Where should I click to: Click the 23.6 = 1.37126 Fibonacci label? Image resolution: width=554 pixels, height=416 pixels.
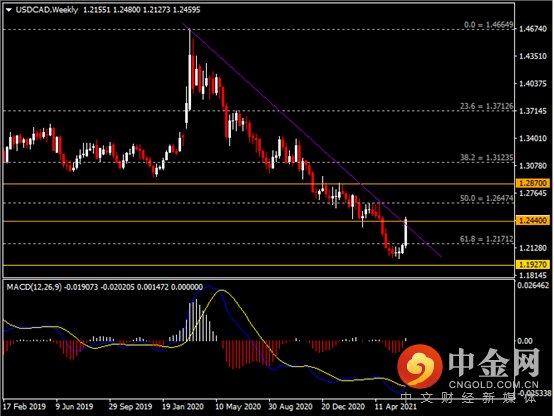[x=487, y=106]
